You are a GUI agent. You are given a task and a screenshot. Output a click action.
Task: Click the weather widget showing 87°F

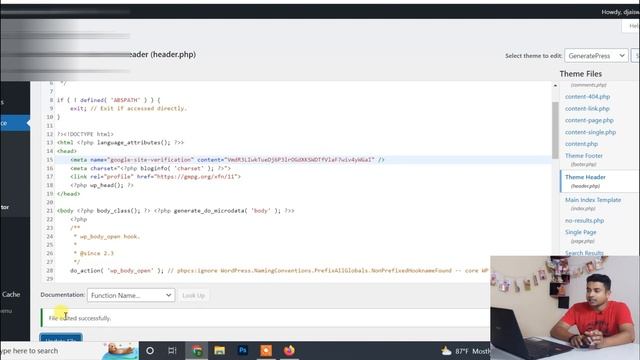pos(465,351)
